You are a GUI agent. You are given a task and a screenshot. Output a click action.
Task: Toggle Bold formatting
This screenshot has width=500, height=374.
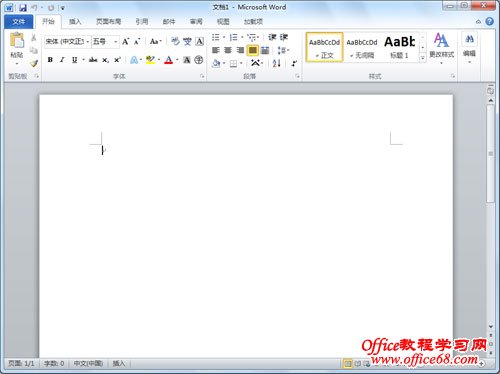[50, 60]
